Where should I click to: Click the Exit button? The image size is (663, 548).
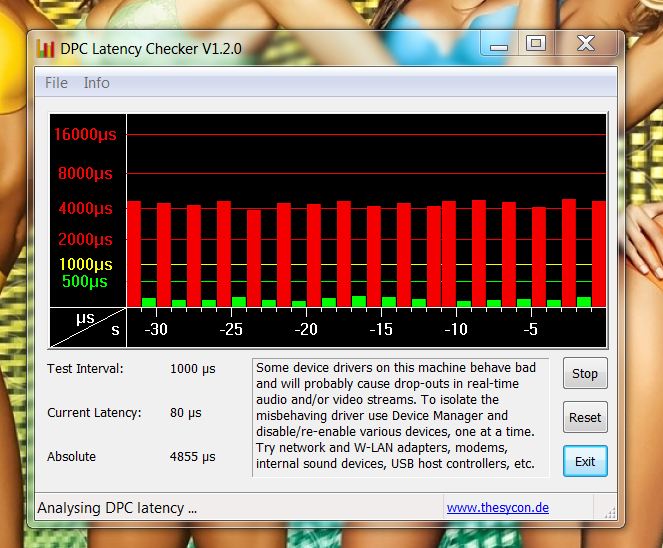coord(585,461)
